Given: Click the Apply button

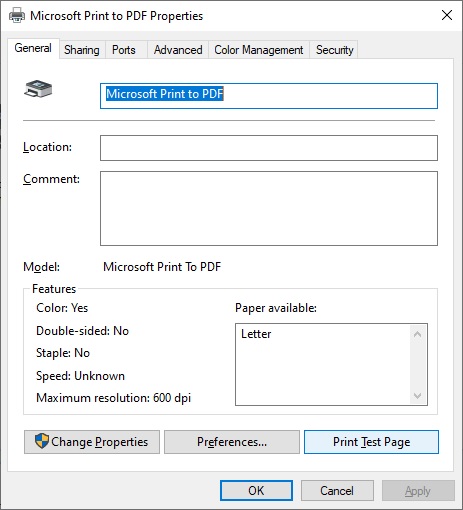Looking at the screenshot, I should click(418, 491).
